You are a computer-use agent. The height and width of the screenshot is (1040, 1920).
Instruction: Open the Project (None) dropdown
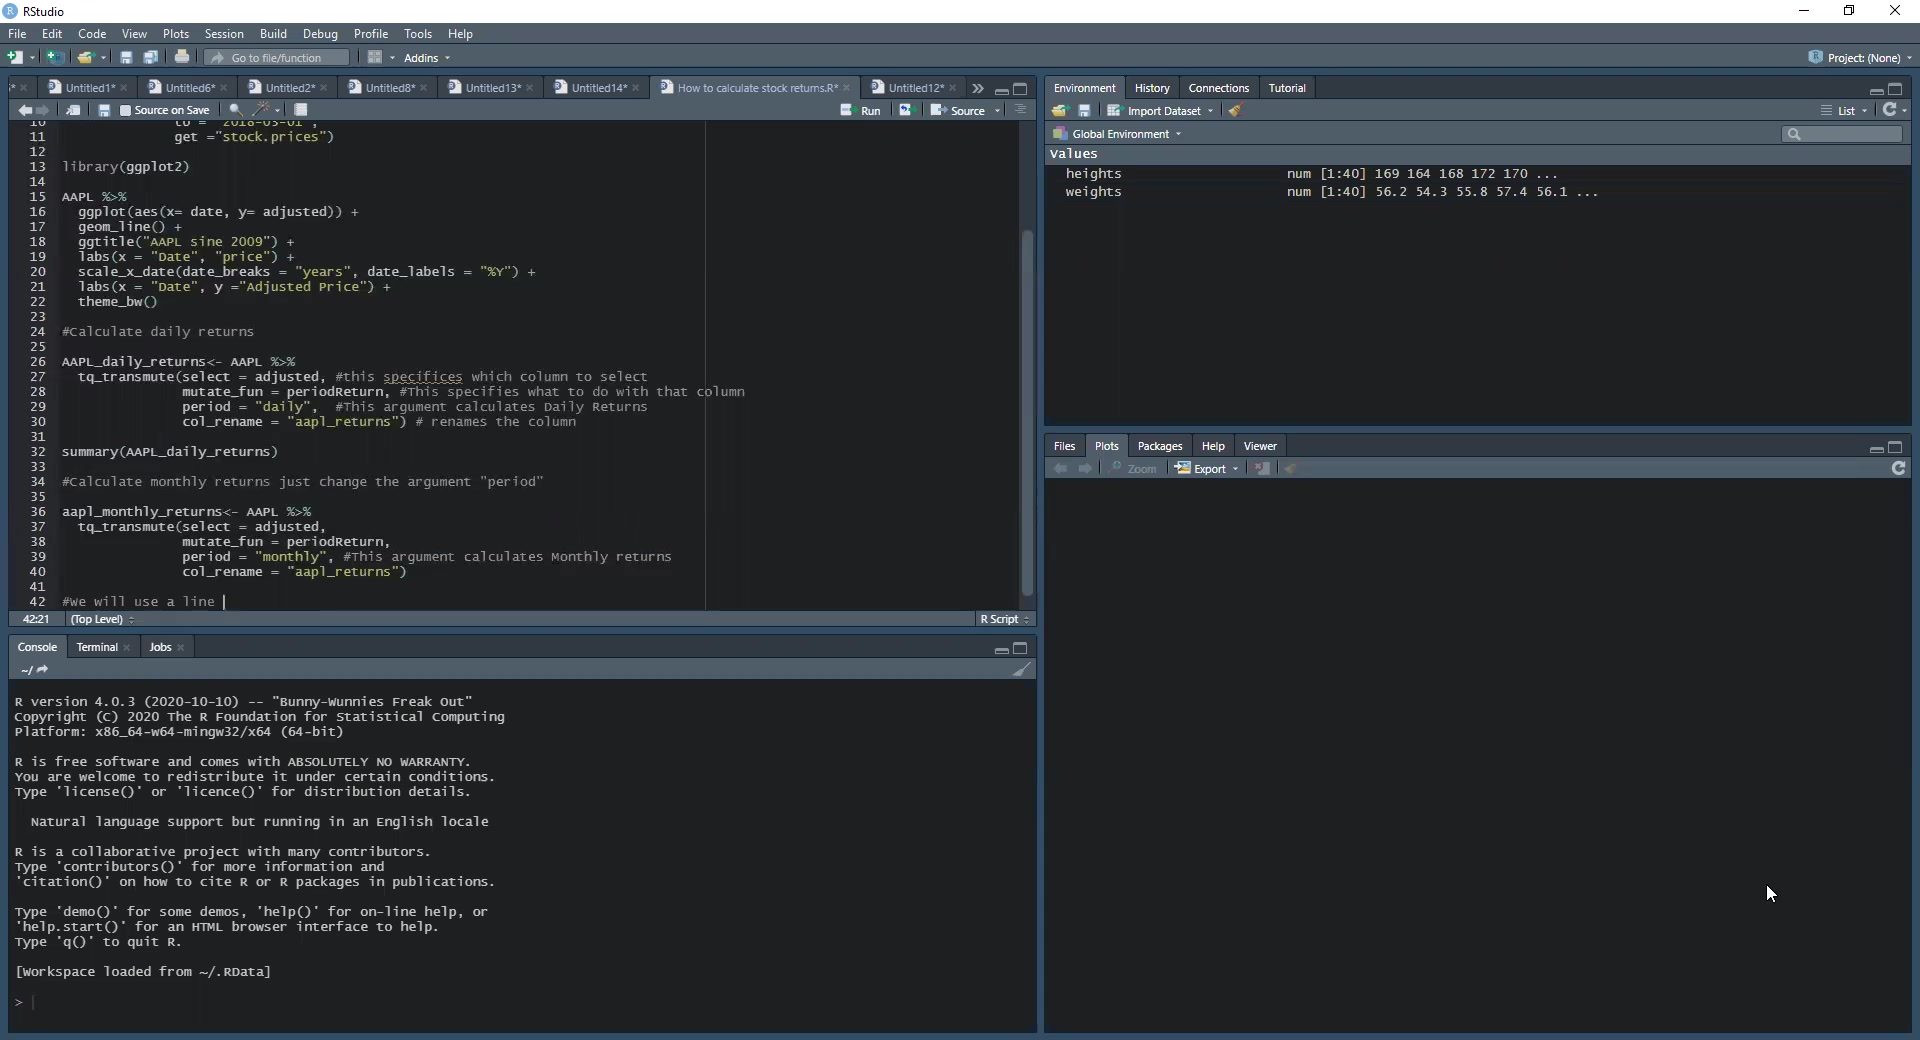pos(1859,58)
